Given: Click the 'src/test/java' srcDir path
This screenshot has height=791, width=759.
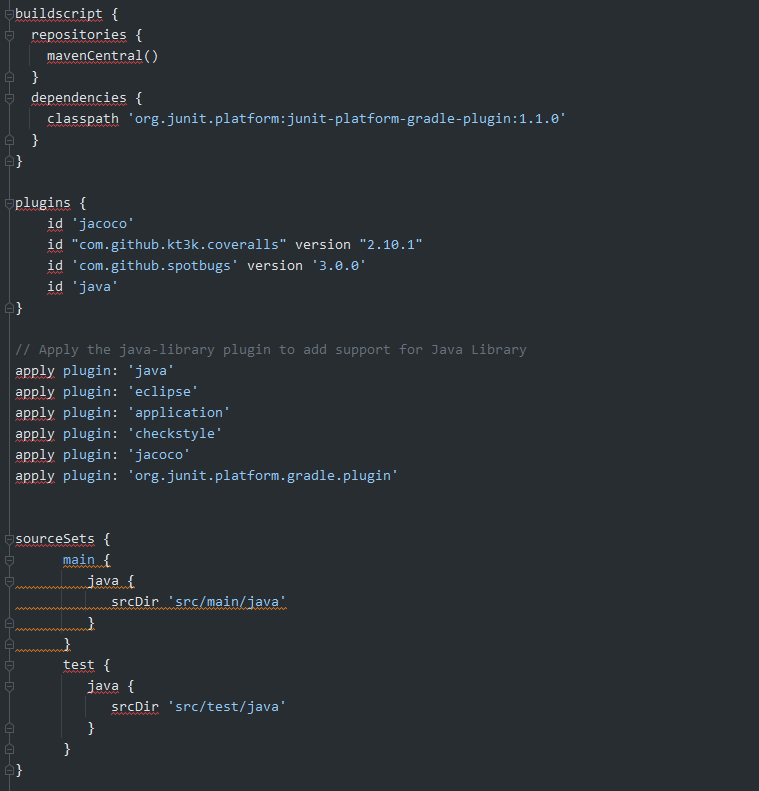Looking at the screenshot, I should click(227, 707).
